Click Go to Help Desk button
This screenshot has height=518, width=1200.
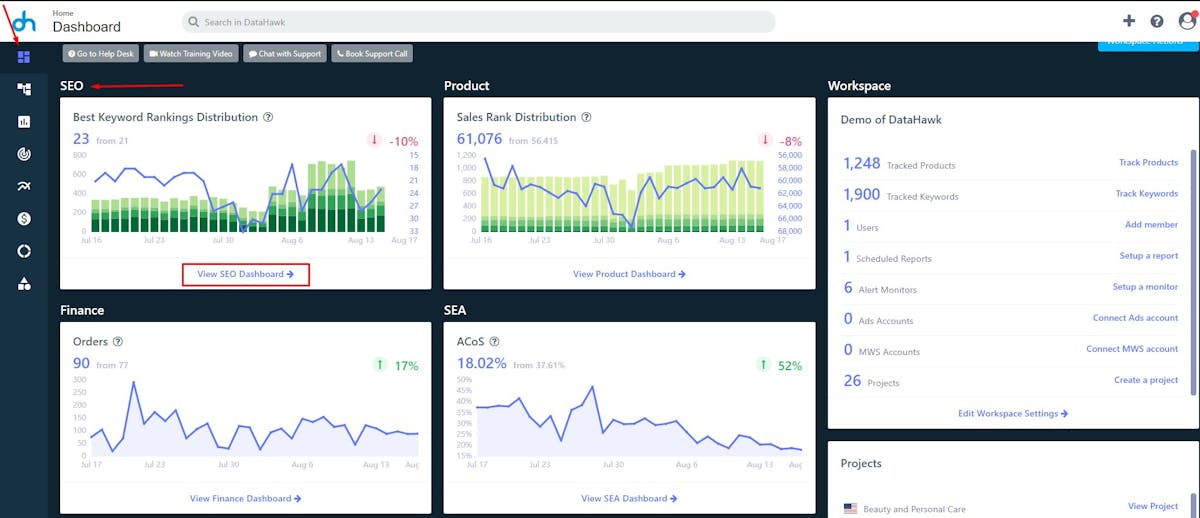click(x=101, y=54)
